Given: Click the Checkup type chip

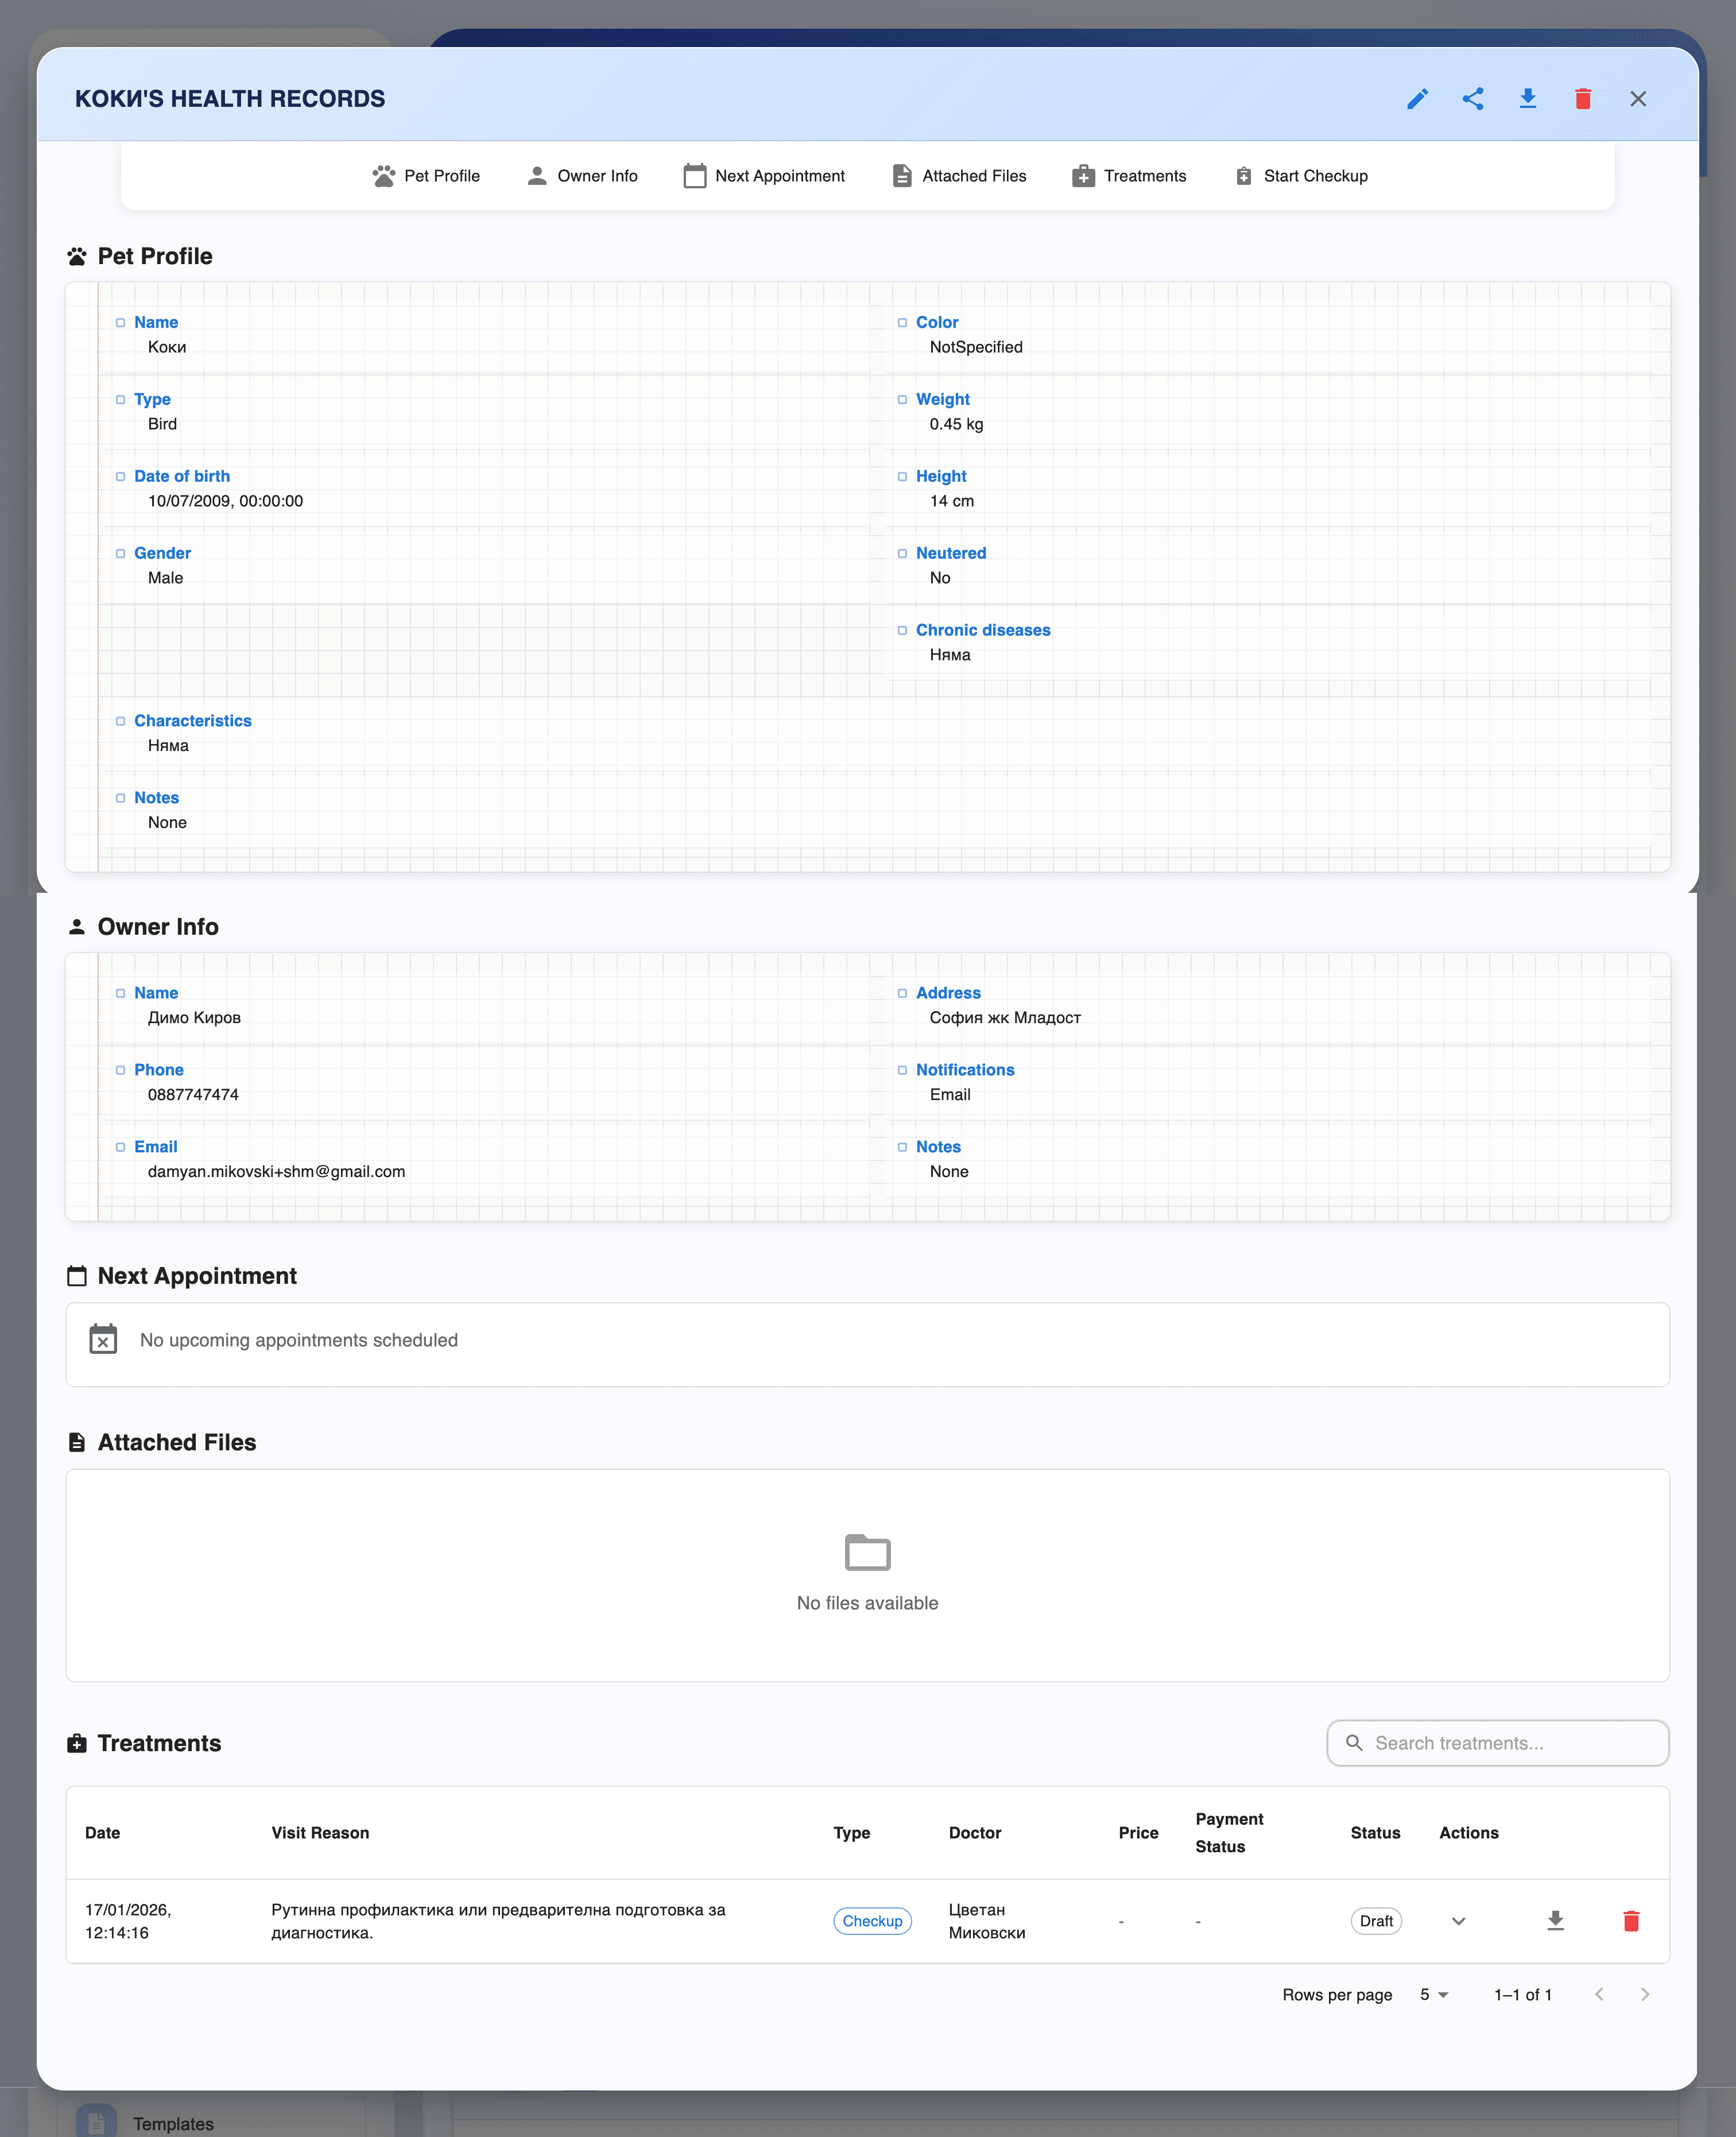Looking at the screenshot, I should click(x=872, y=1921).
